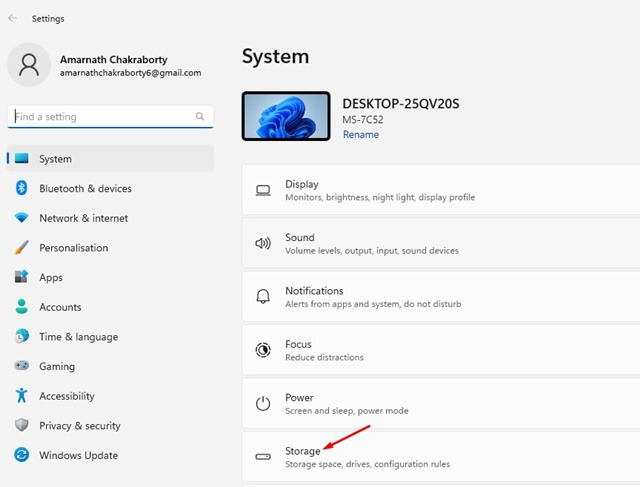Click the Settings window title

[48, 19]
